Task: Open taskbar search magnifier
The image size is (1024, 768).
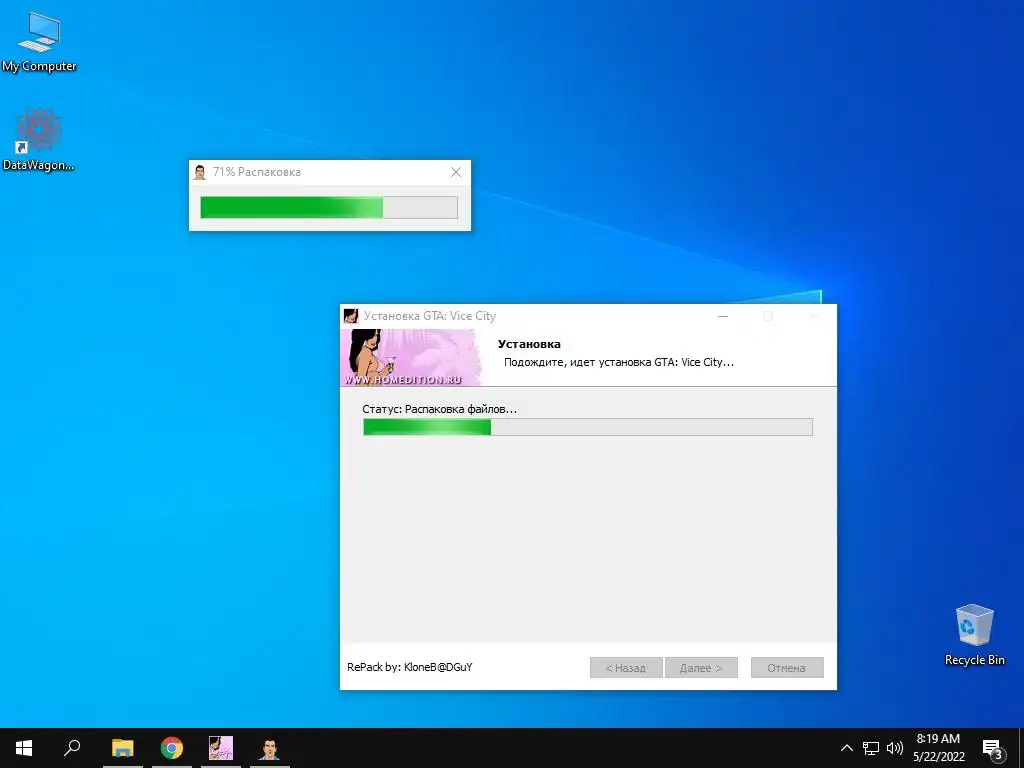Action: (x=72, y=748)
